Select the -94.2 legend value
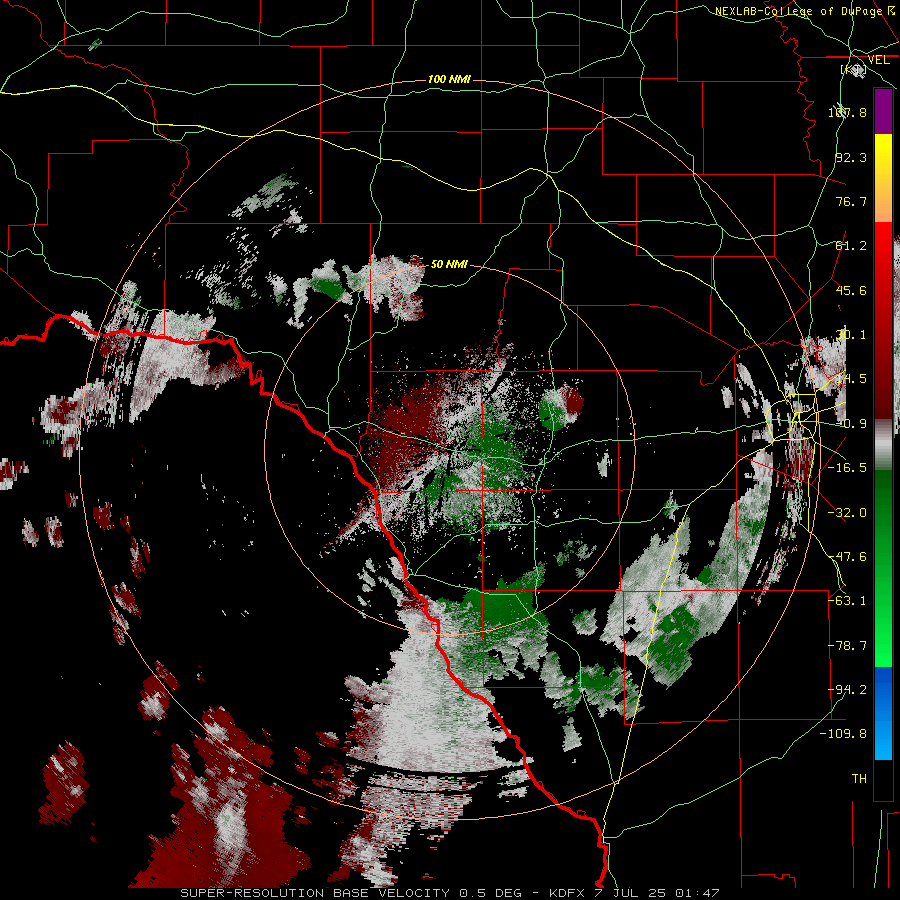Viewport: 900px width, 900px height. tap(847, 690)
